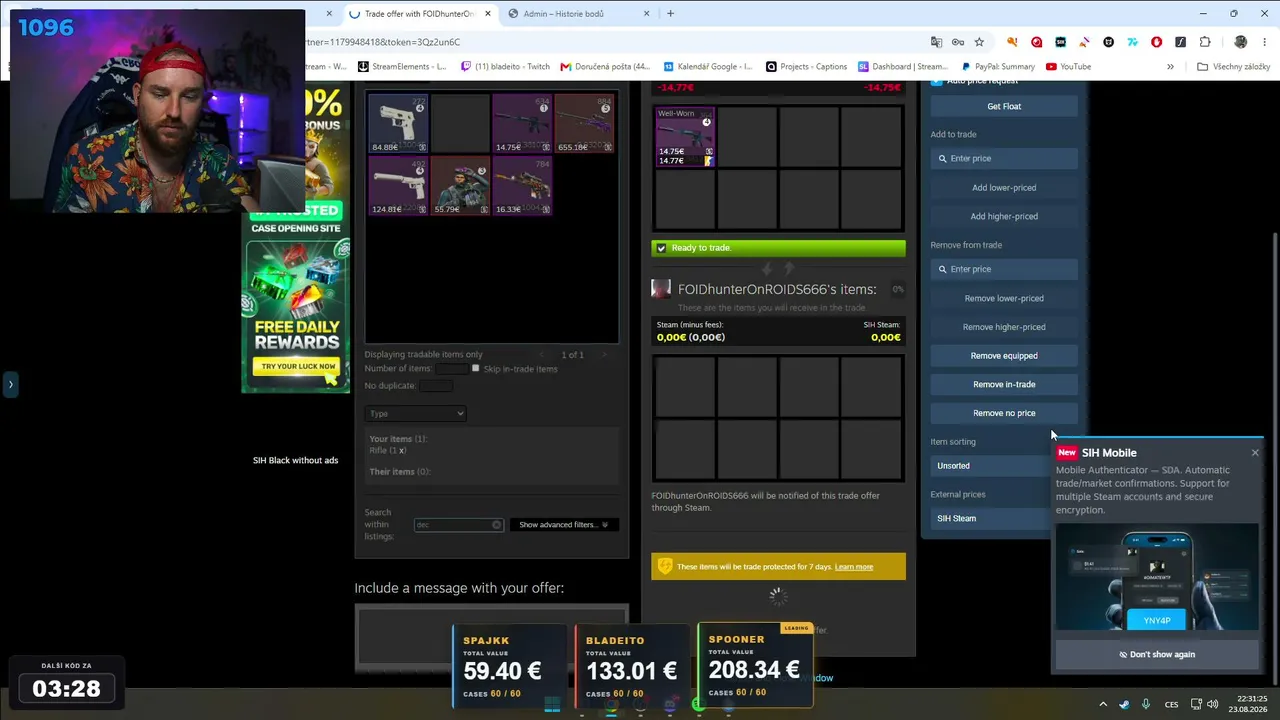
Task: Toggle Skip in-trade items checkbox
Action: [x=476, y=369]
